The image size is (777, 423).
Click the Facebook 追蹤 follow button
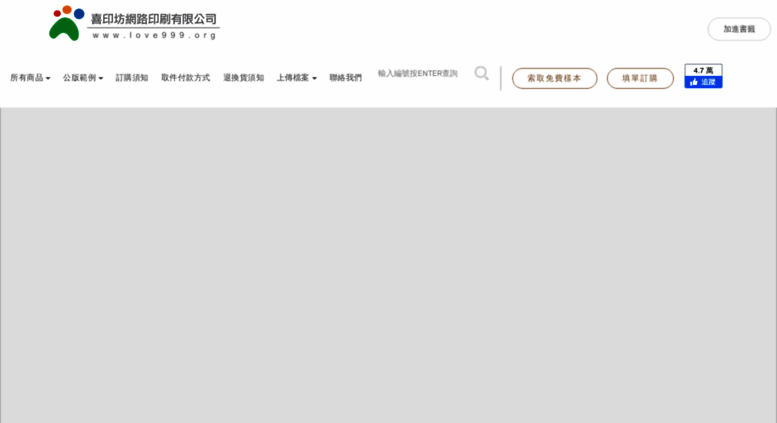pos(703,82)
